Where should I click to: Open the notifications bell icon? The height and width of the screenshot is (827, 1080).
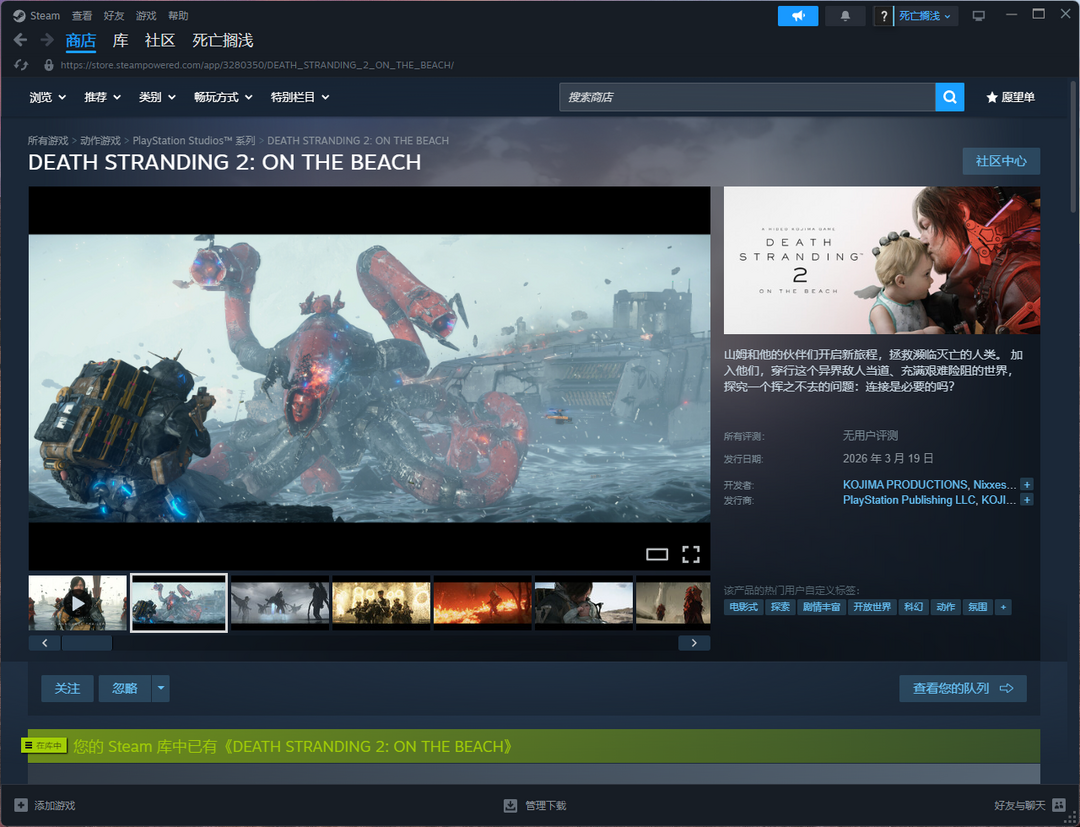[845, 16]
